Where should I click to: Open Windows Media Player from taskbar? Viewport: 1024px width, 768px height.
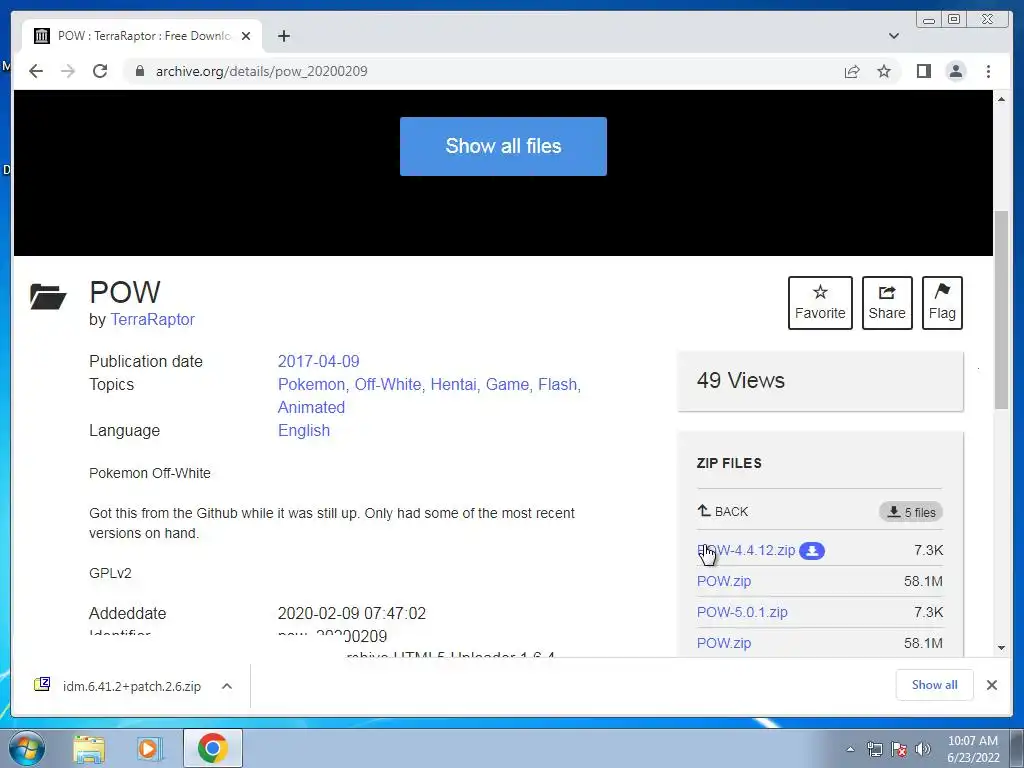pyautogui.click(x=150, y=748)
